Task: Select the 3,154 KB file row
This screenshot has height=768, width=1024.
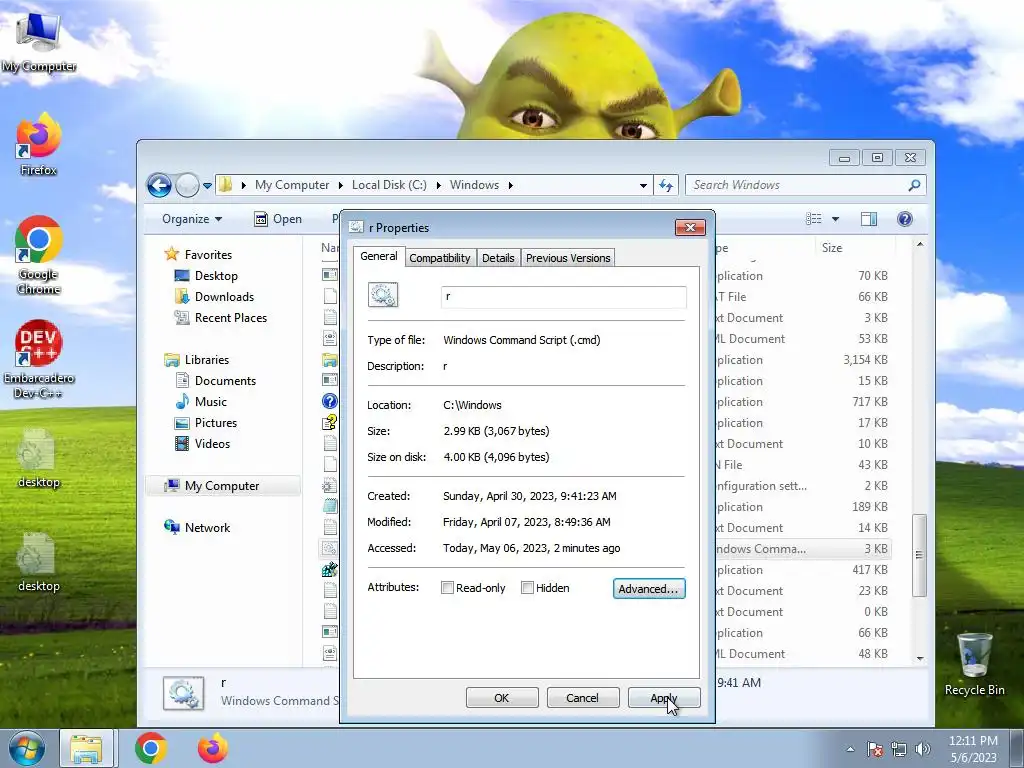Action: 803,360
